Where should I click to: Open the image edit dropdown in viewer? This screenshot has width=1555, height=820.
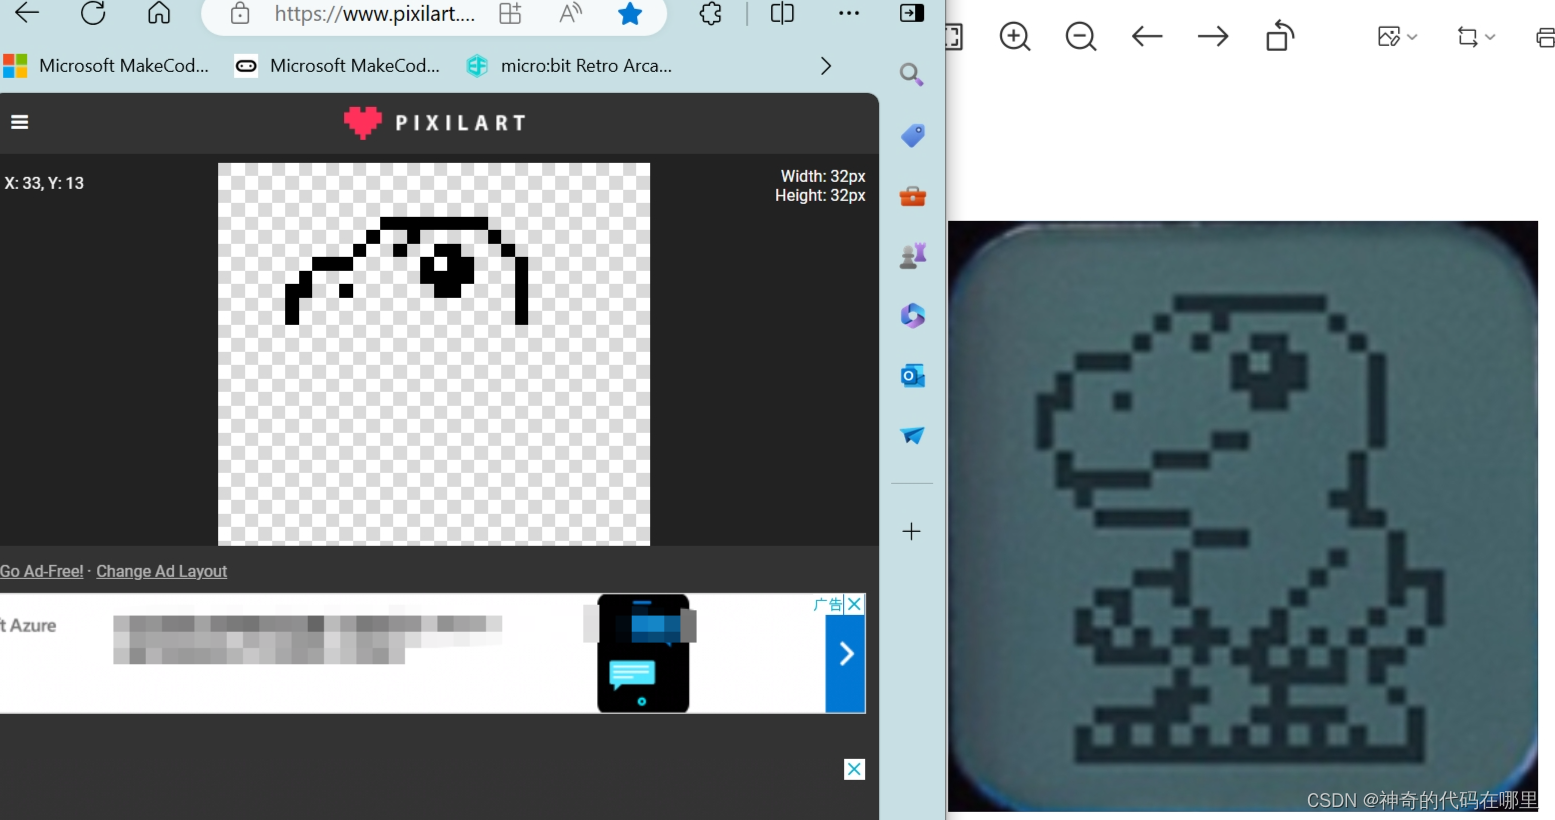tap(1397, 37)
